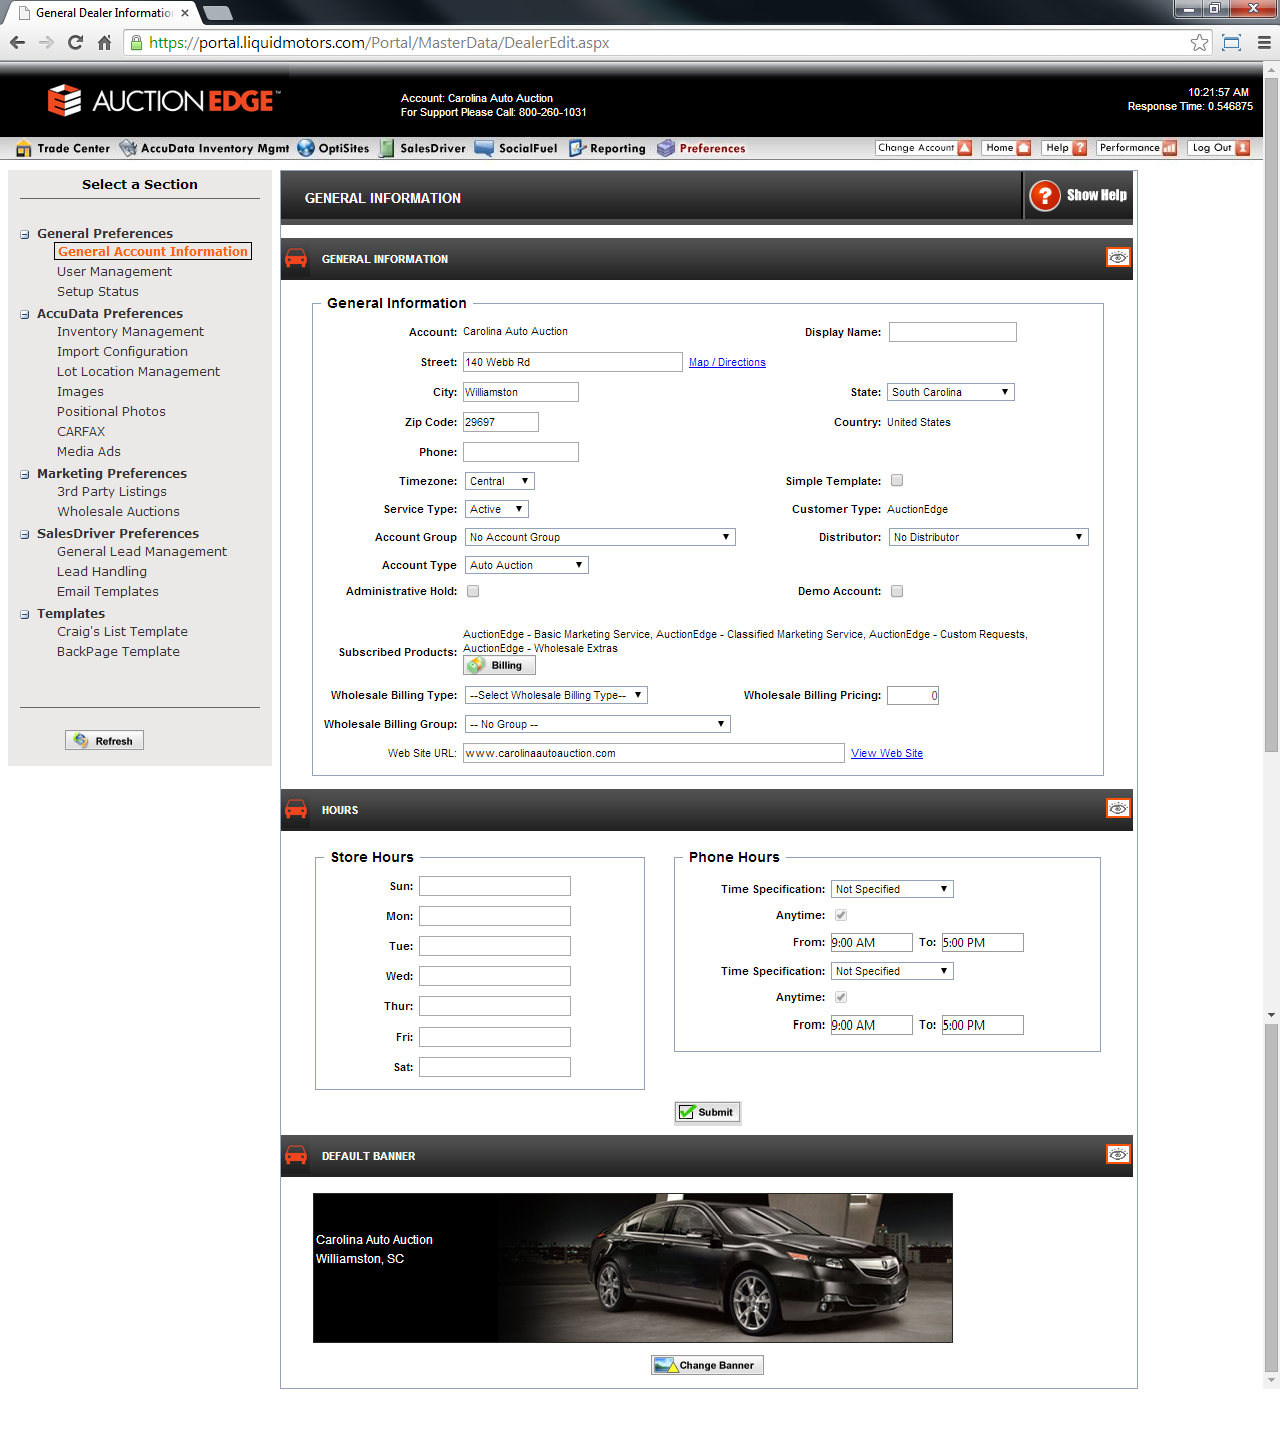
Task: Open the Map / Directions link
Action: pyautogui.click(x=727, y=362)
